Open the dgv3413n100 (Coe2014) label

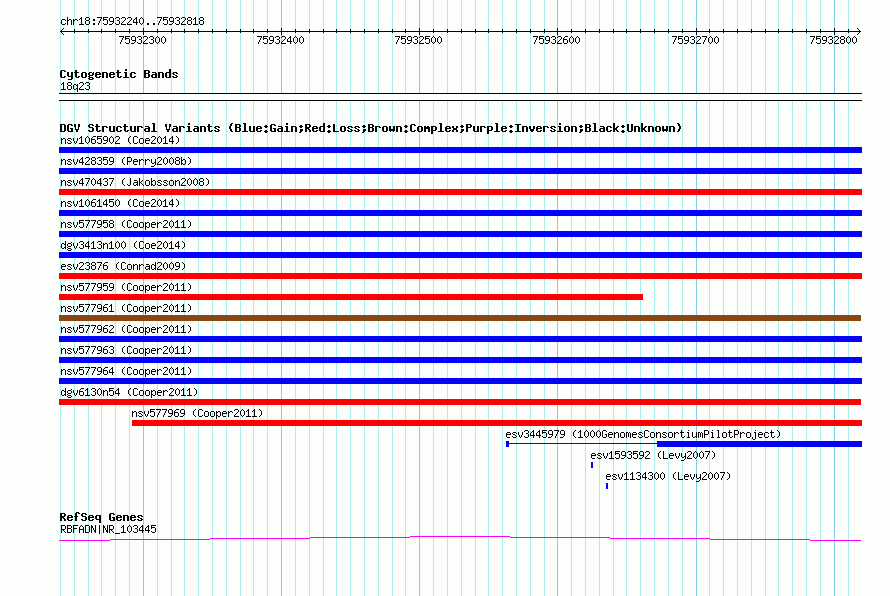coord(123,245)
